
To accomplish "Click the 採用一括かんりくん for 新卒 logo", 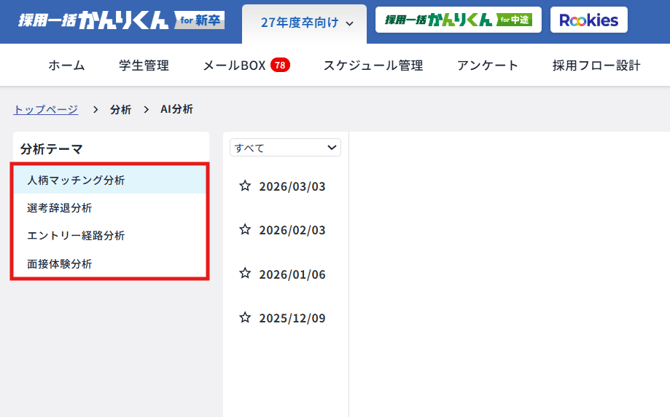I will (121, 20).
